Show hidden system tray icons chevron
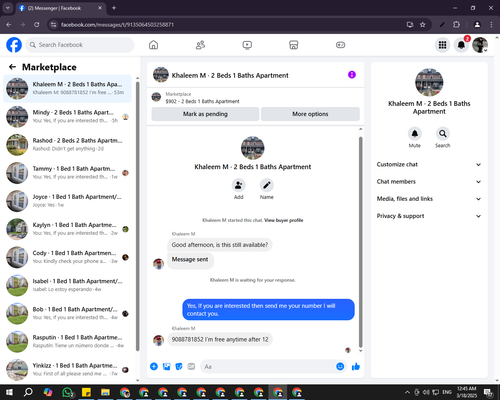This screenshot has height=400, width=500. (407, 392)
